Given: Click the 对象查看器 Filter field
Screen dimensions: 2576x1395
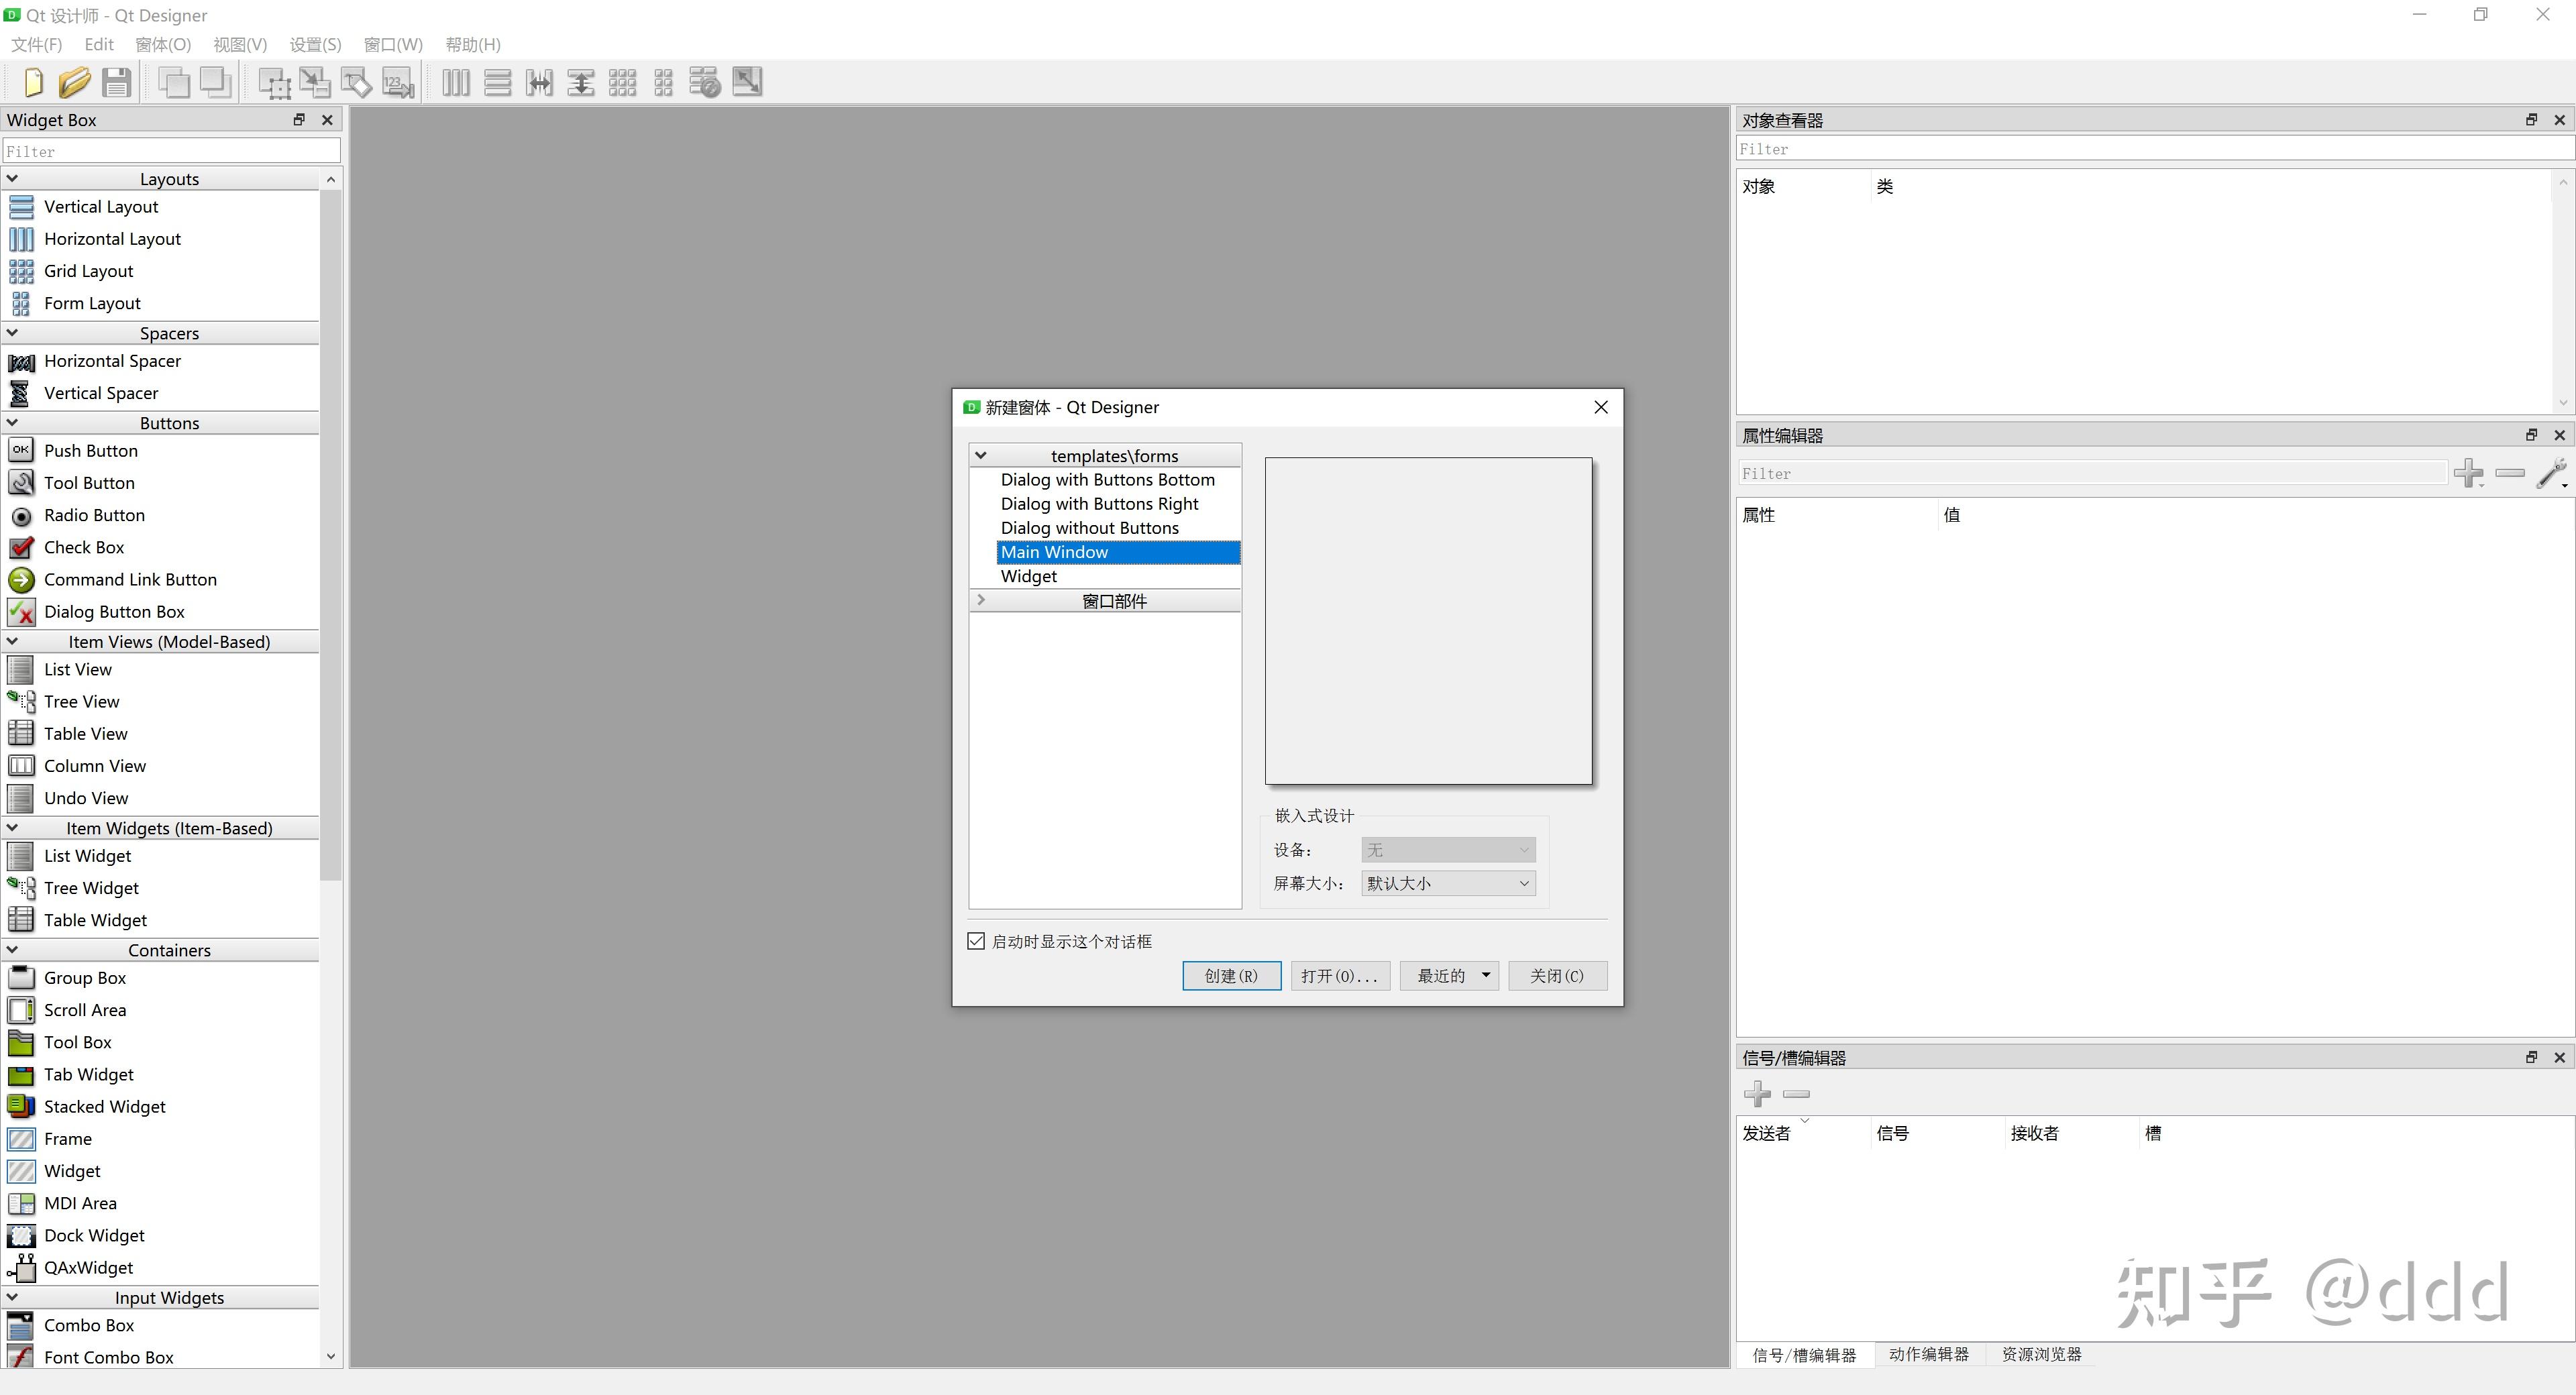Looking at the screenshot, I should pyautogui.click(x=2154, y=149).
